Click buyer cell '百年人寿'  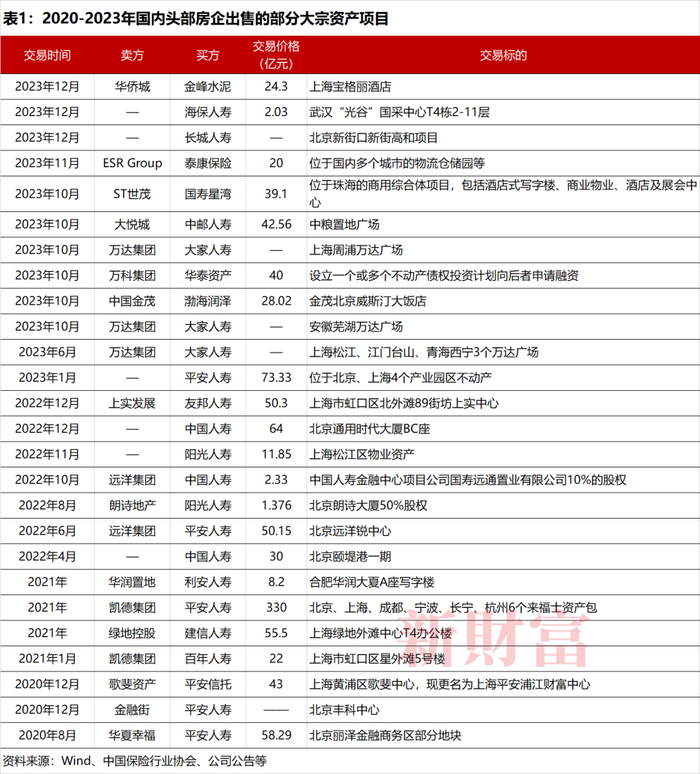coord(207,659)
